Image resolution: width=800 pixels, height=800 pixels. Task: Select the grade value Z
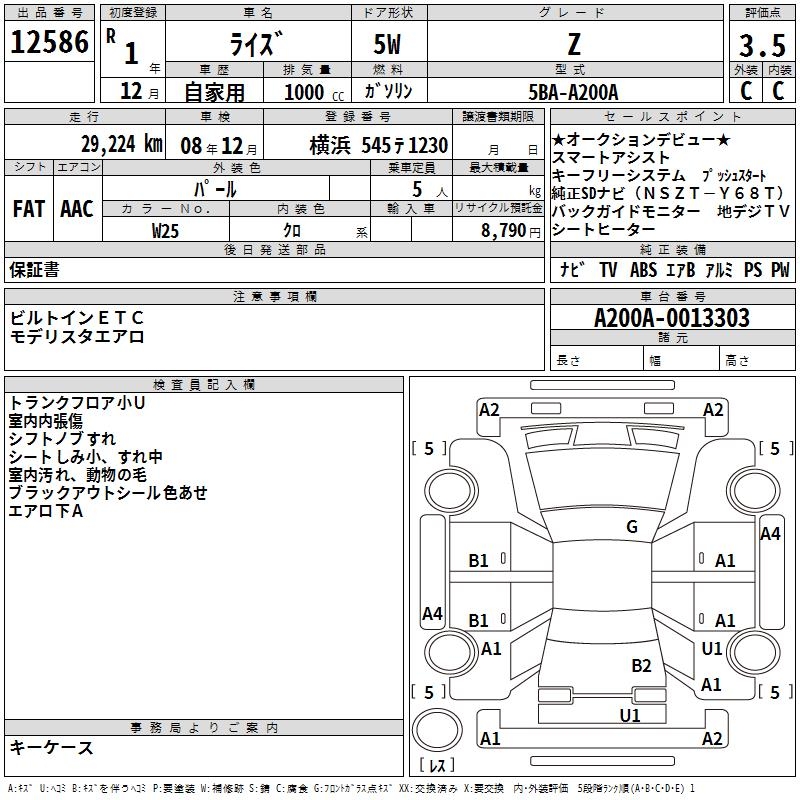(x=574, y=44)
